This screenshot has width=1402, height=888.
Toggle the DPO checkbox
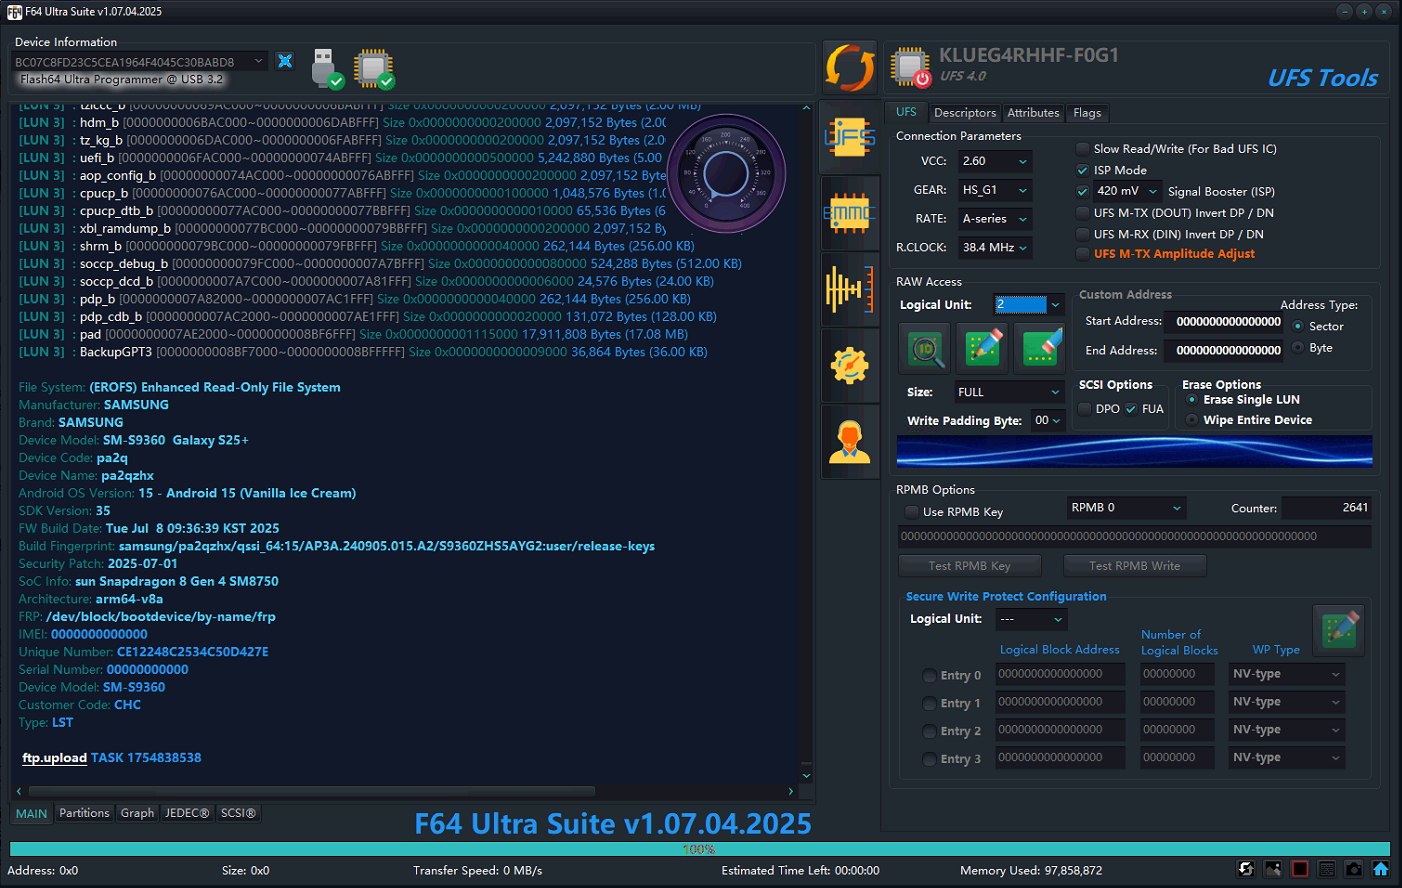click(x=1085, y=409)
